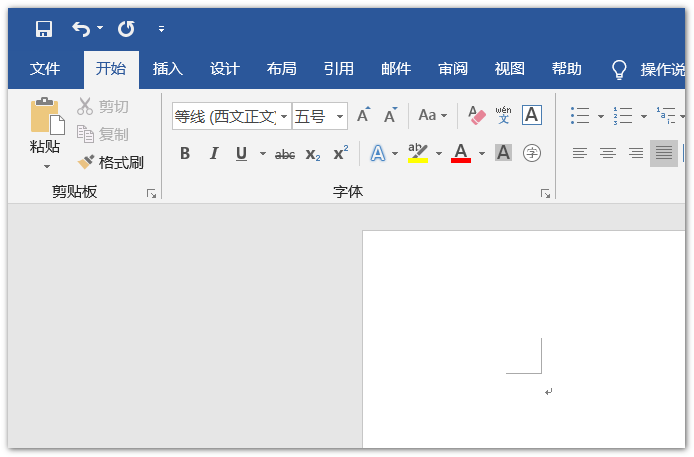This screenshot has width=694, height=457.
Task: Open the 文件 tab
Action: [45, 69]
